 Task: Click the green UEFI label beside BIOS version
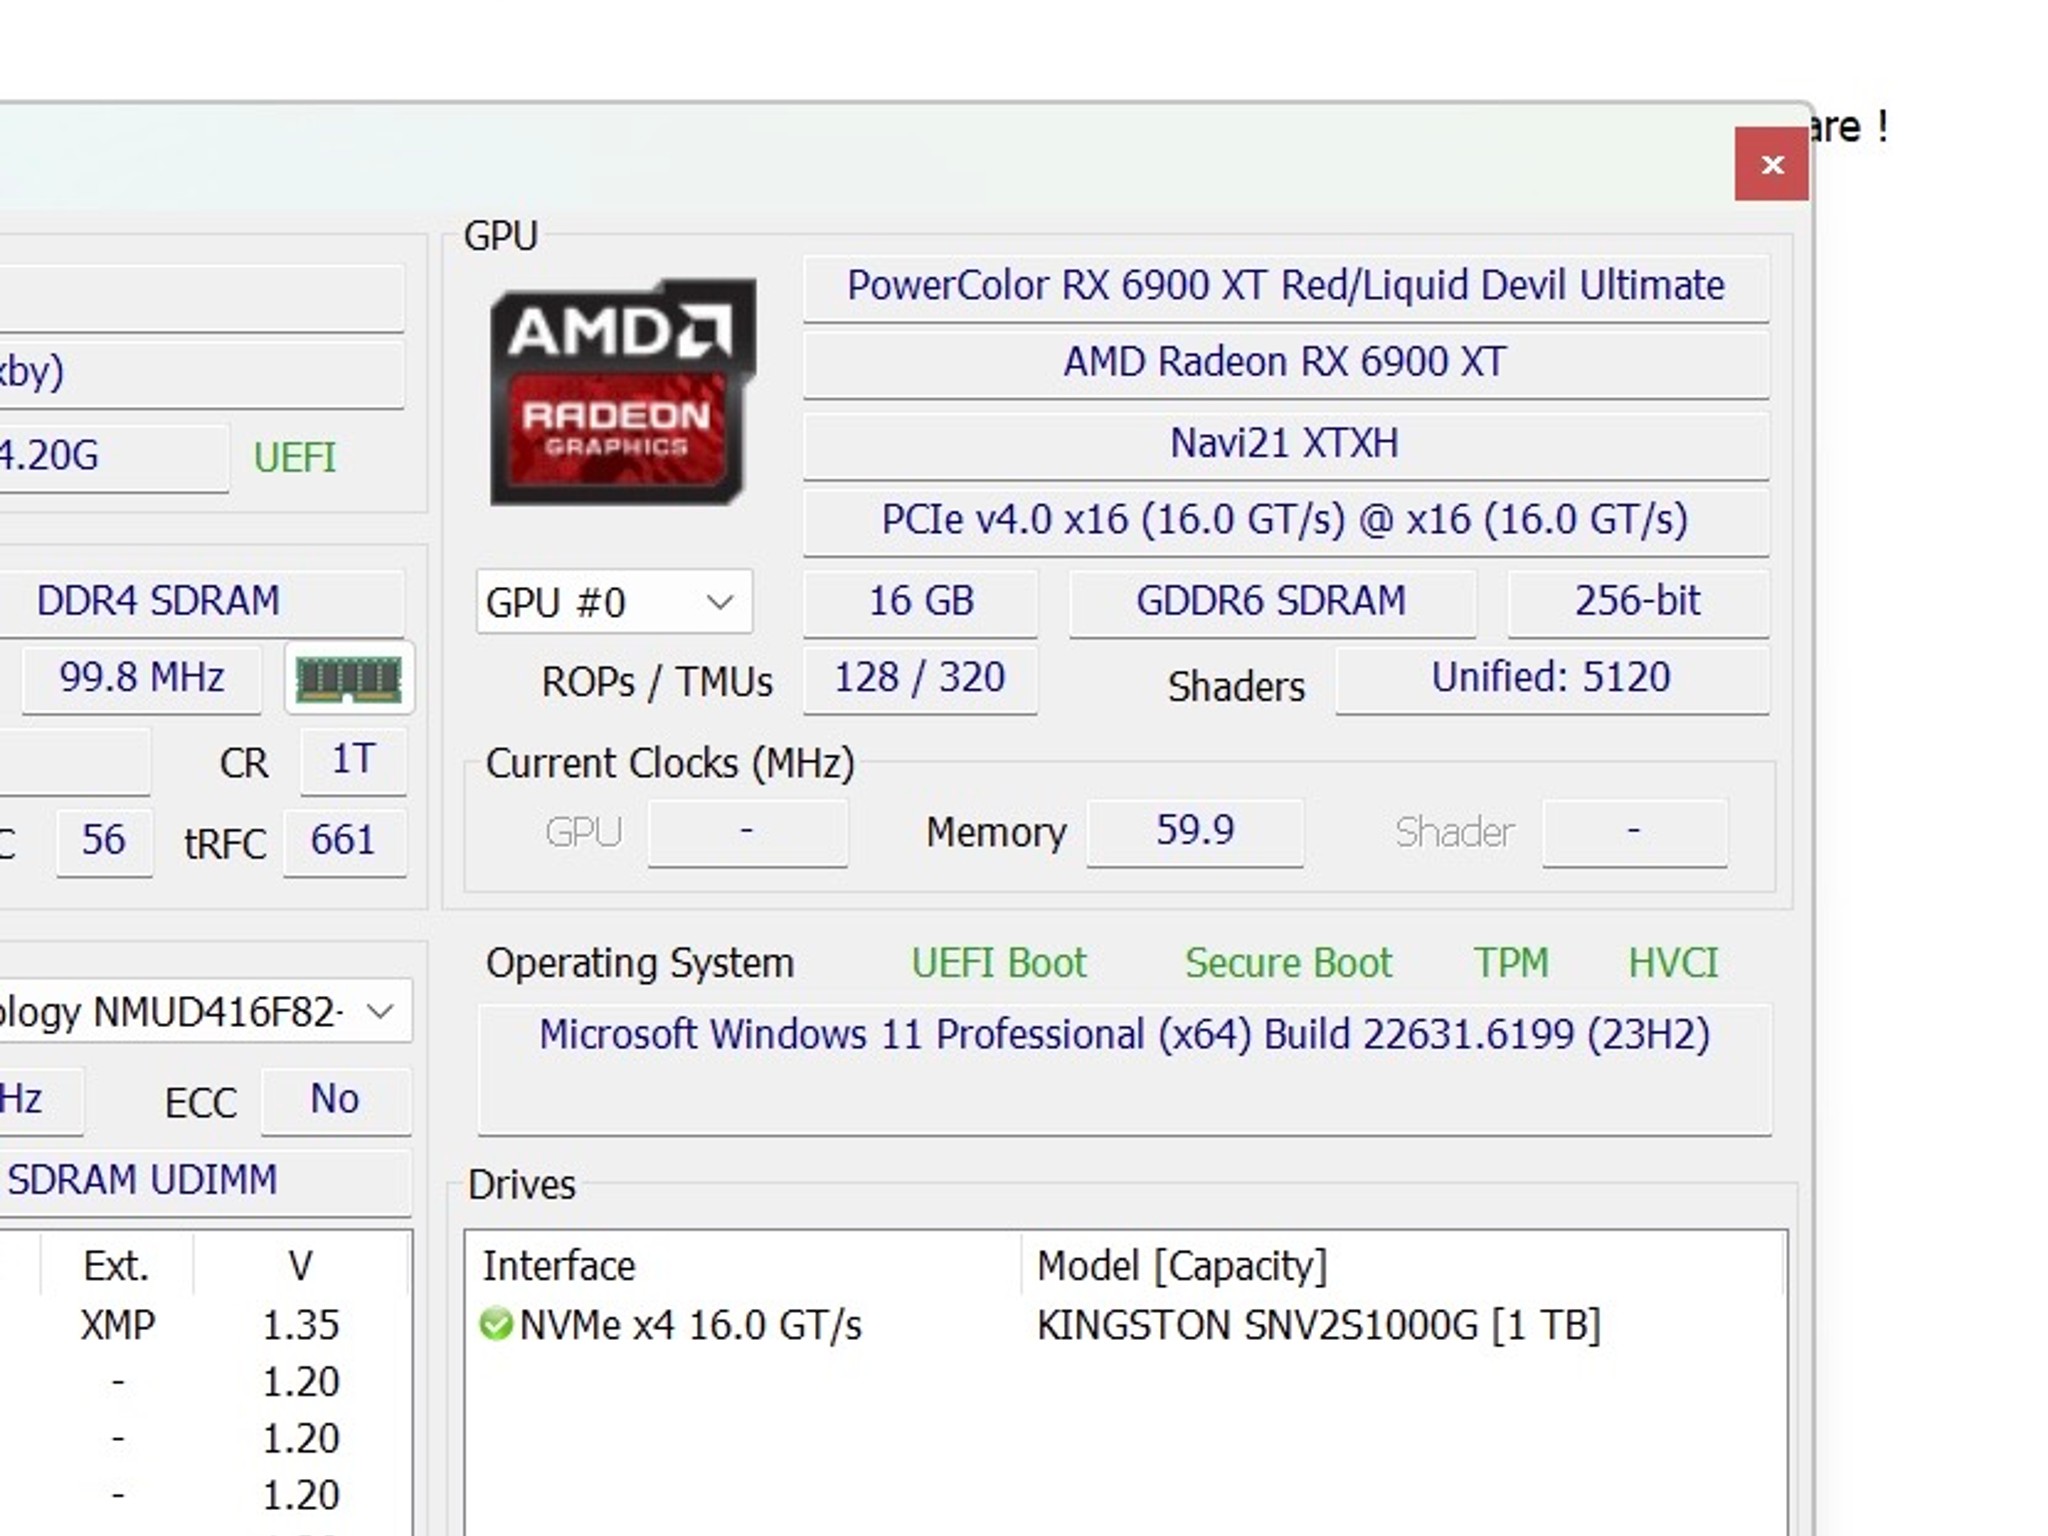[295, 458]
